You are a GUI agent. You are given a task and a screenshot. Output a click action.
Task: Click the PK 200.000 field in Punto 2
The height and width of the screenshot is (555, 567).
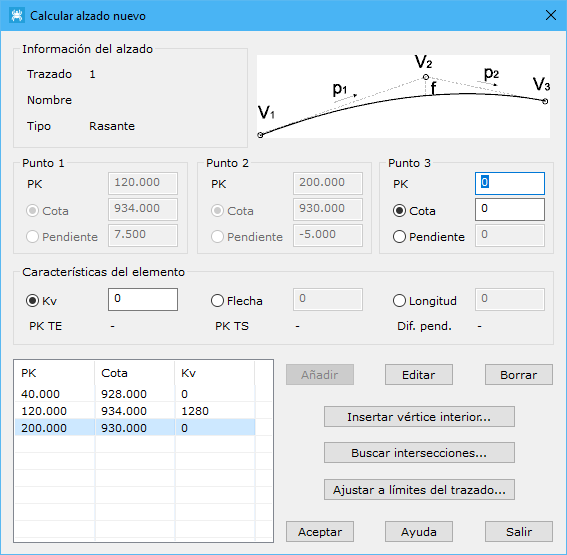tap(328, 183)
